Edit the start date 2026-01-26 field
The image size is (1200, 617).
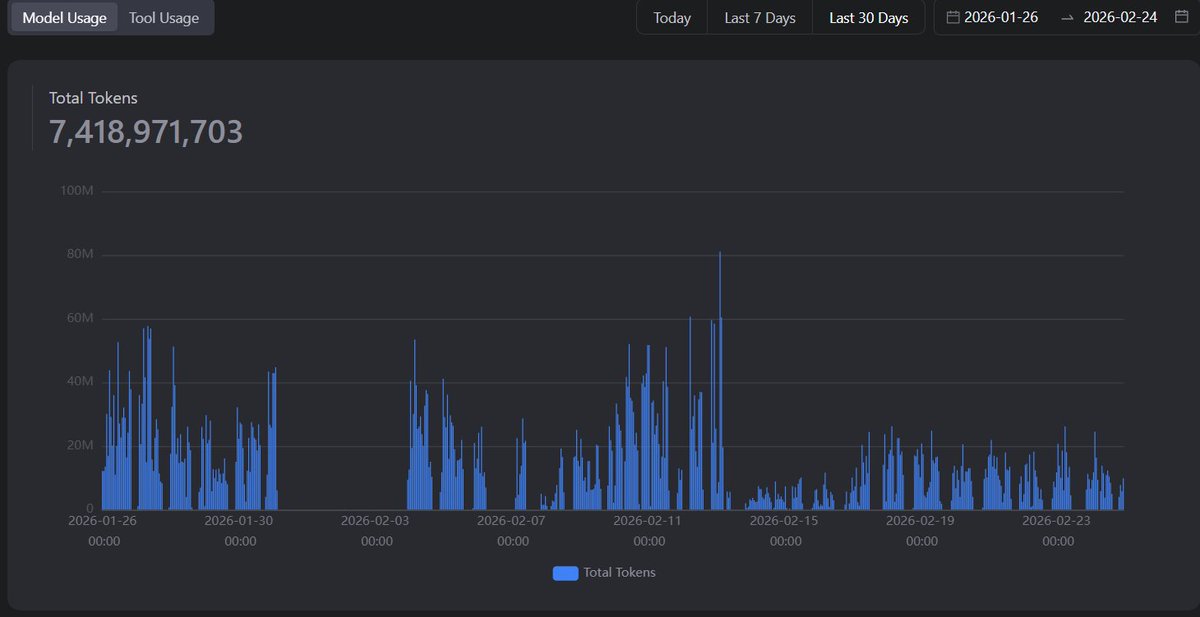coord(1001,17)
